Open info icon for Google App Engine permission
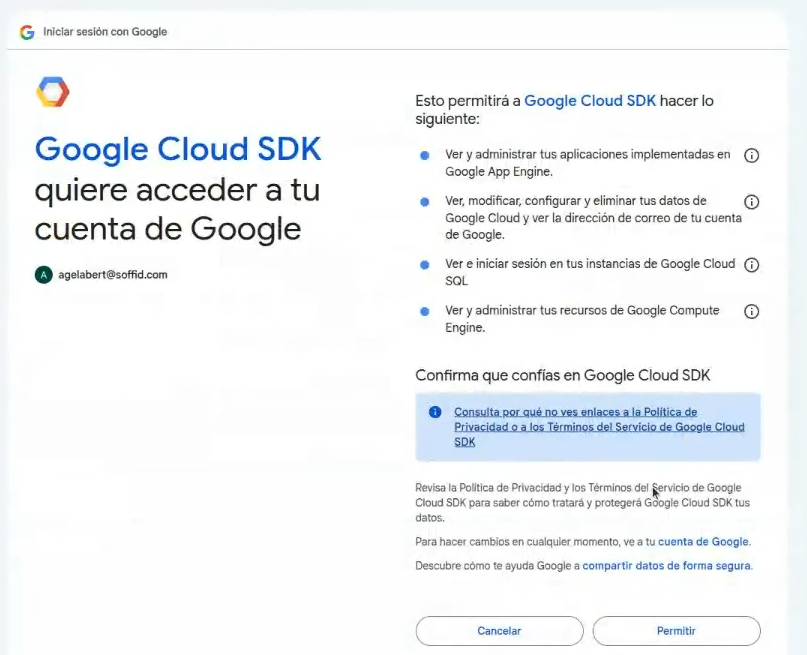Screen dimensions: 807x655 (x=751, y=155)
